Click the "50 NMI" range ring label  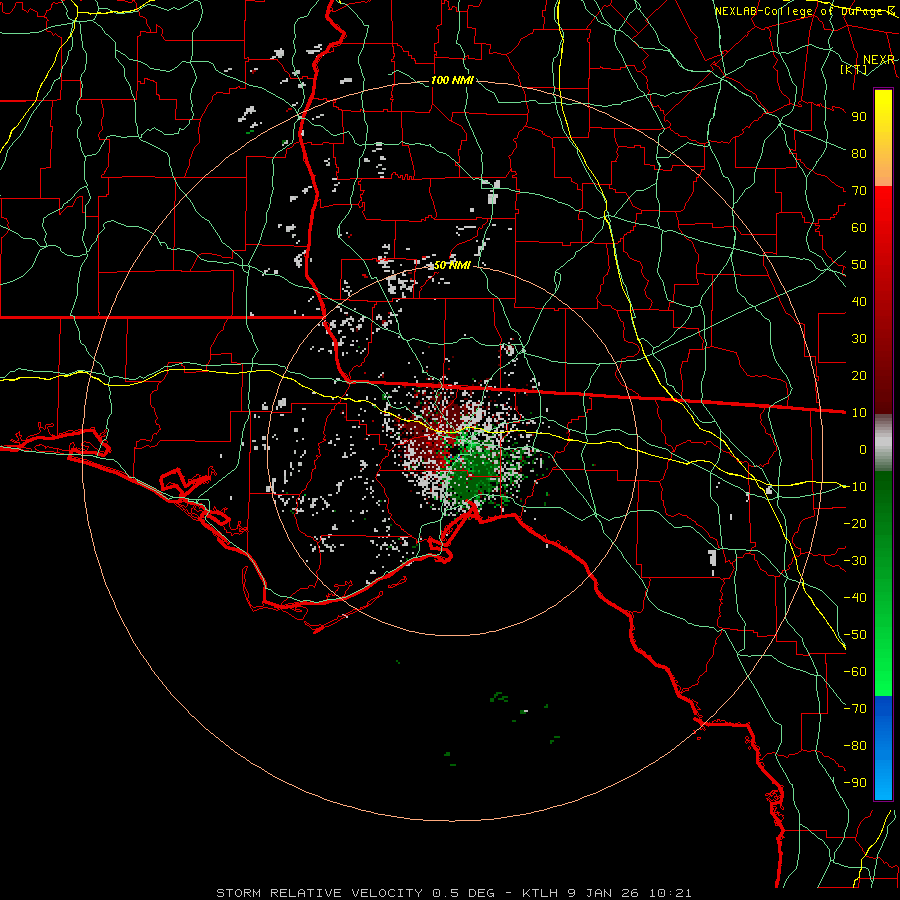coord(452,265)
